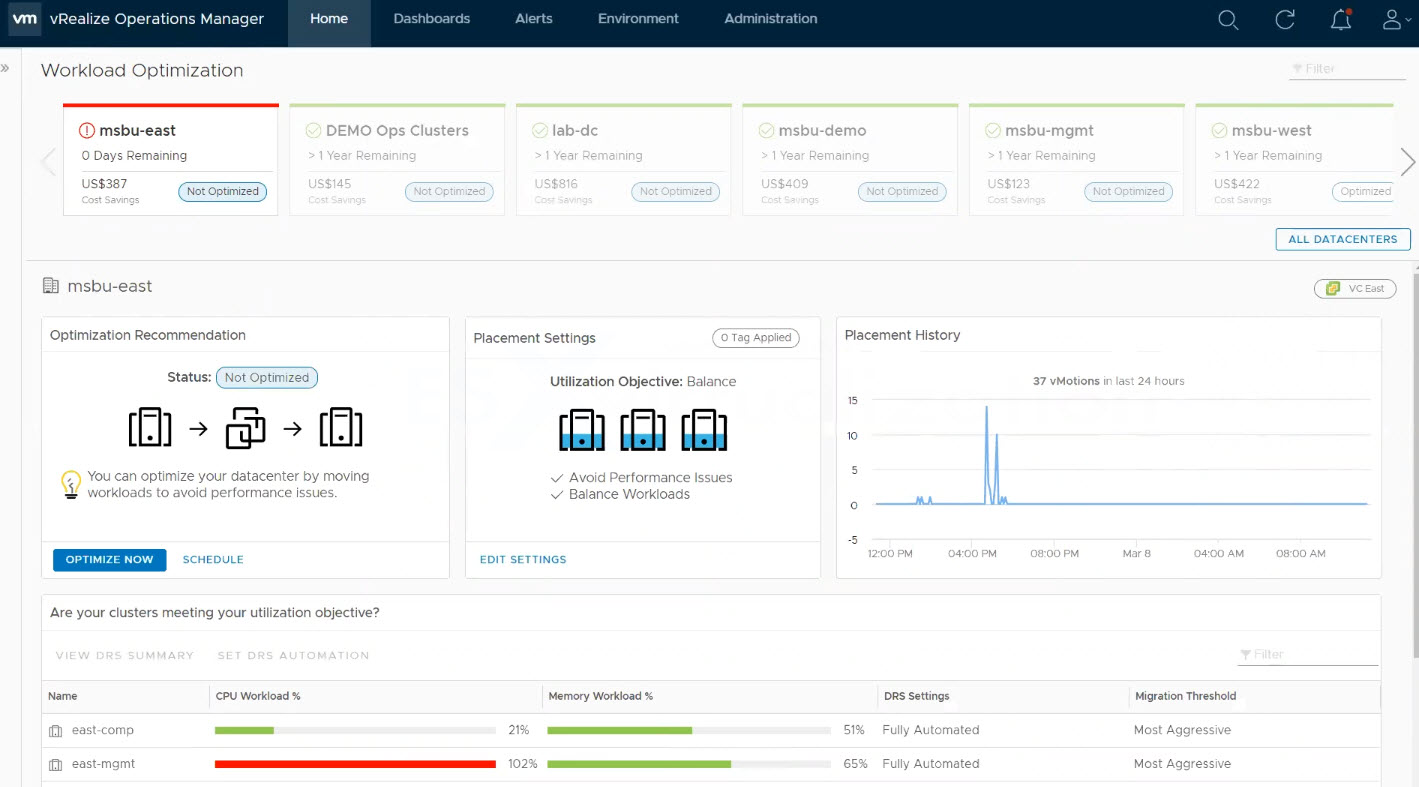Click the lightbulb recommendation icon

[70, 485]
